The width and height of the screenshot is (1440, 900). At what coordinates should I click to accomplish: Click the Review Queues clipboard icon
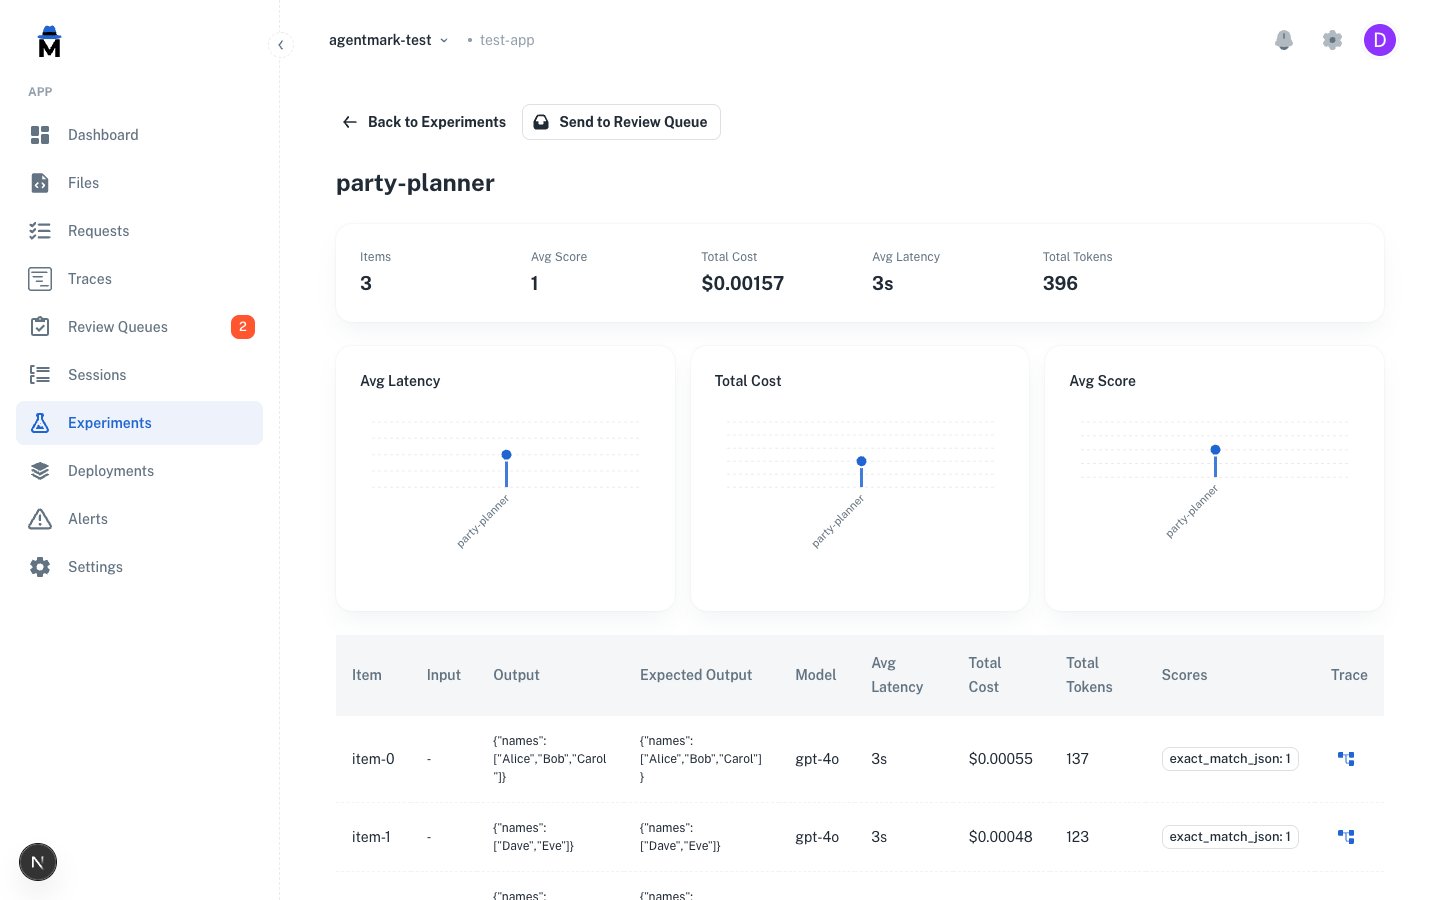click(40, 327)
